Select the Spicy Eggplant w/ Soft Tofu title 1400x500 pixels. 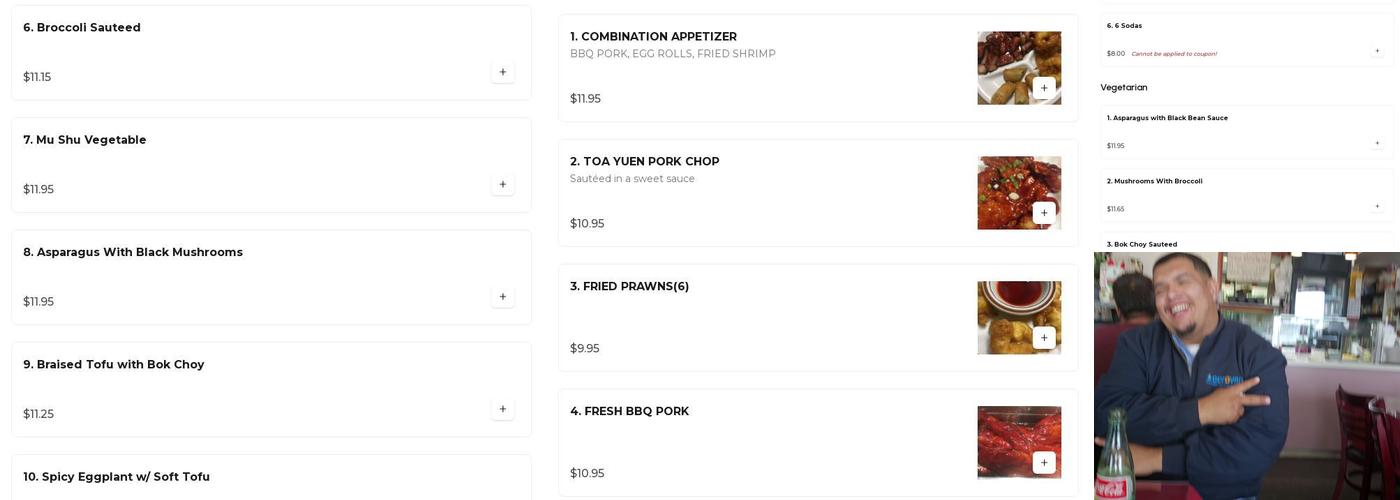[116, 477]
